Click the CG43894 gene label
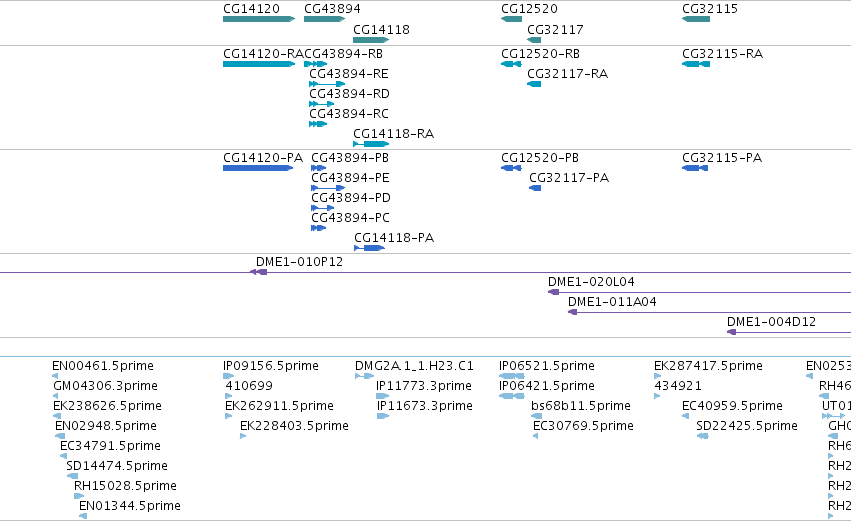The image size is (851, 521). [x=332, y=9]
